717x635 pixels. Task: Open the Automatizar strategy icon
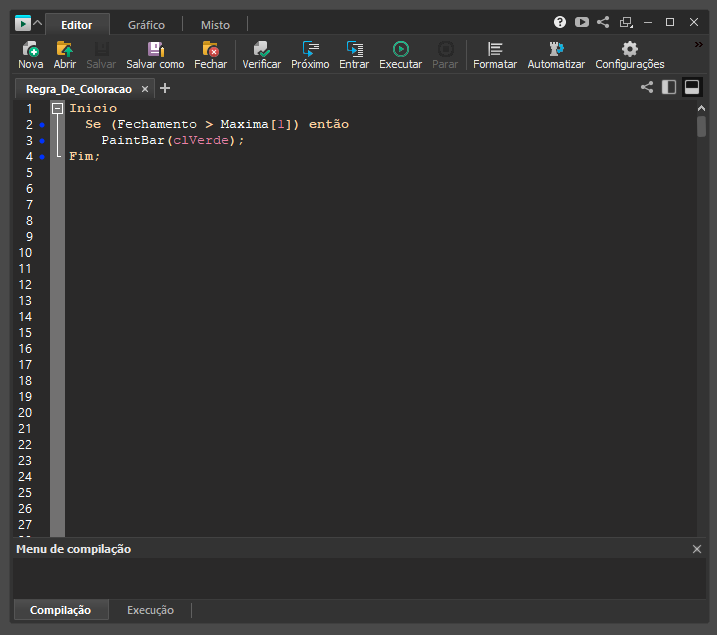[556, 55]
